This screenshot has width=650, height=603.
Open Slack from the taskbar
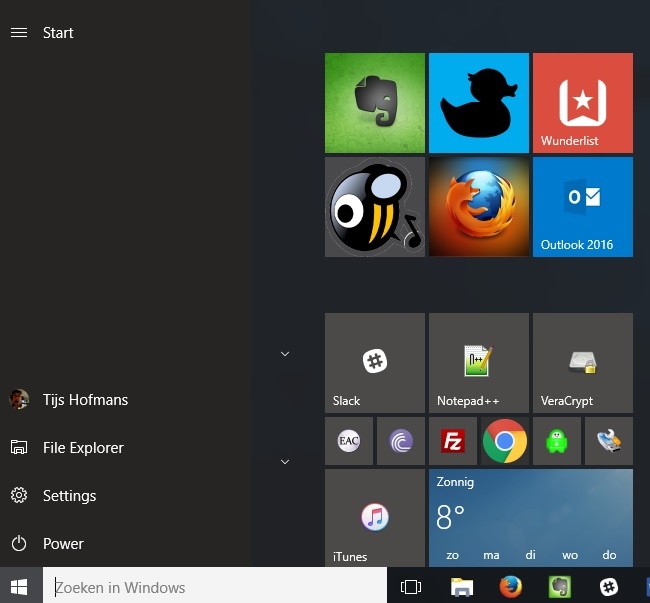[x=609, y=587]
